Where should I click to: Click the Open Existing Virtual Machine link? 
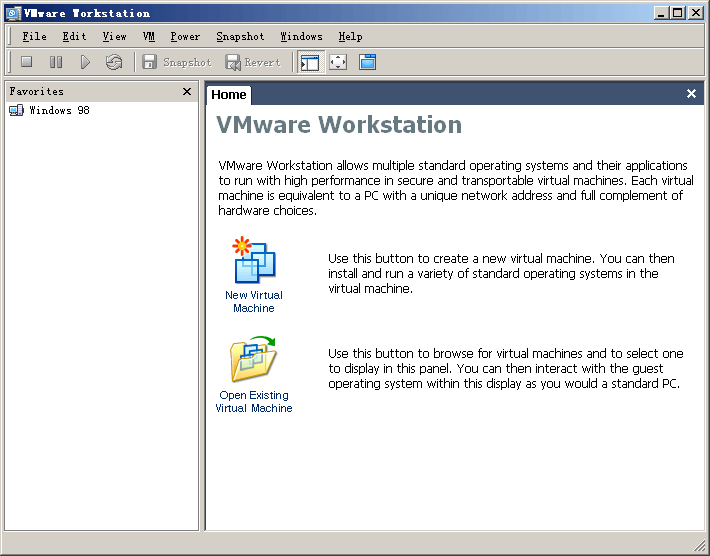coord(254,402)
